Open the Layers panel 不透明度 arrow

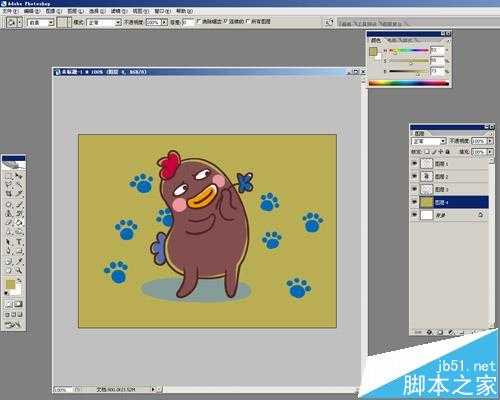click(490, 141)
